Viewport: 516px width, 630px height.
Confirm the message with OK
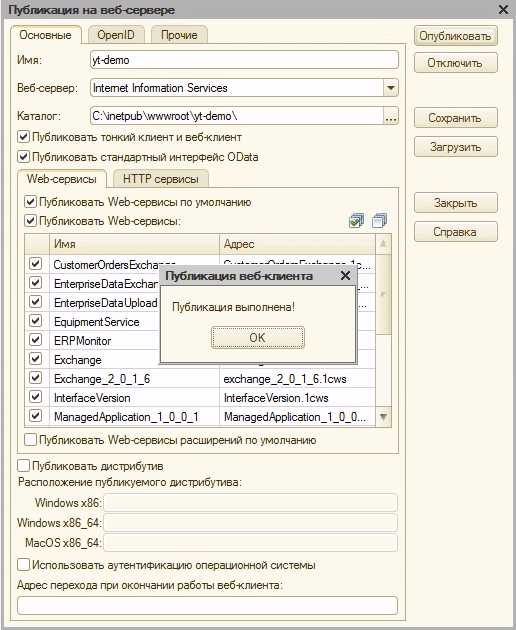click(258, 338)
